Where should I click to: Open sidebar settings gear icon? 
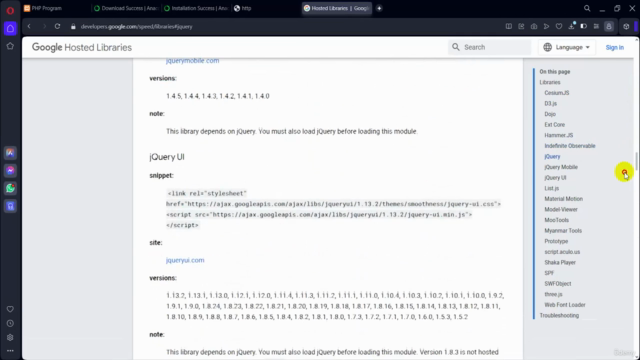(x=10, y=338)
